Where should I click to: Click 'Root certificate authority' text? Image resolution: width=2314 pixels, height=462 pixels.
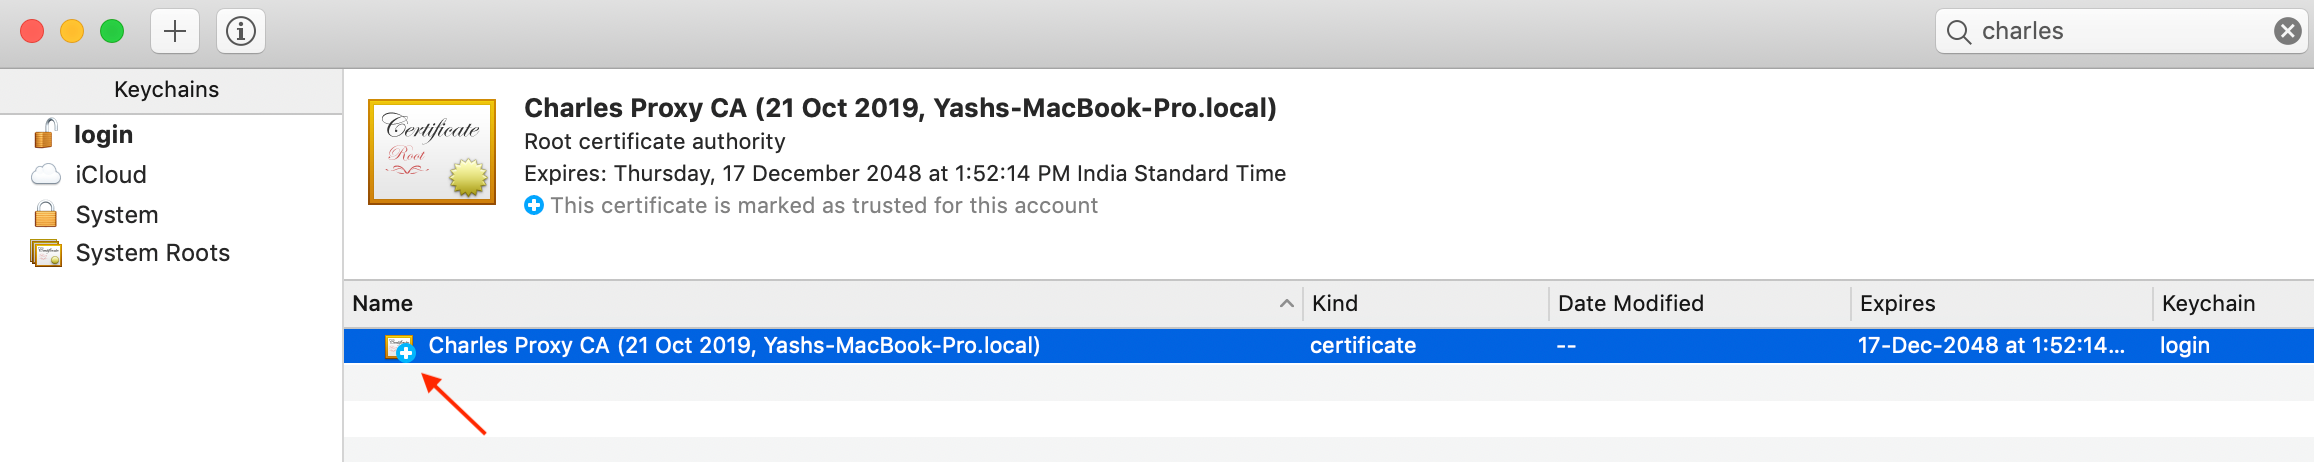coord(655,142)
